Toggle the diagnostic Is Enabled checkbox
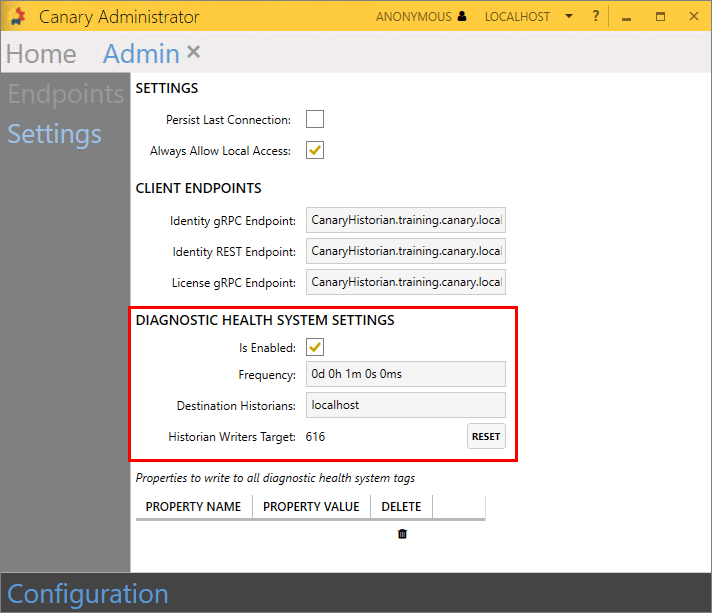 [315, 348]
